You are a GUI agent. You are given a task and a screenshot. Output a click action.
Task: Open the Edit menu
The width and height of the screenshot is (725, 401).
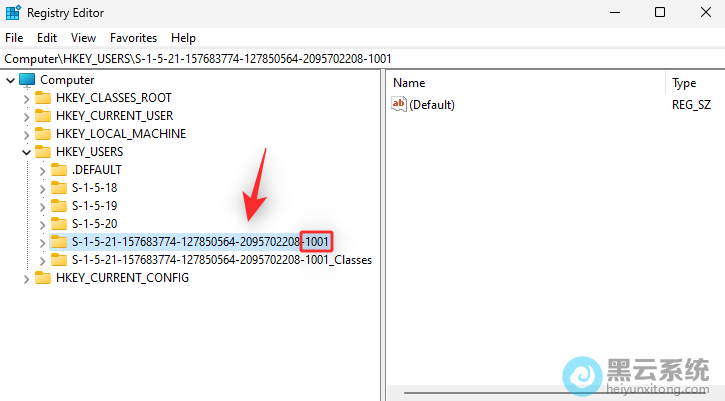pyautogui.click(x=47, y=37)
